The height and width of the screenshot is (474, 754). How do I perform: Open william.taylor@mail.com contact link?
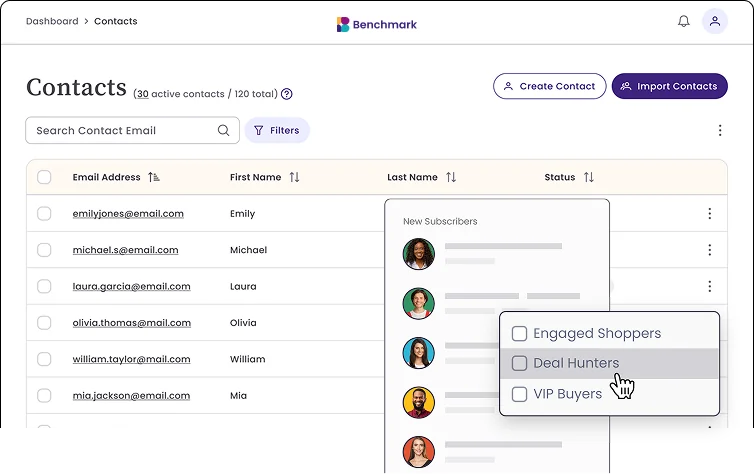[131, 359]
